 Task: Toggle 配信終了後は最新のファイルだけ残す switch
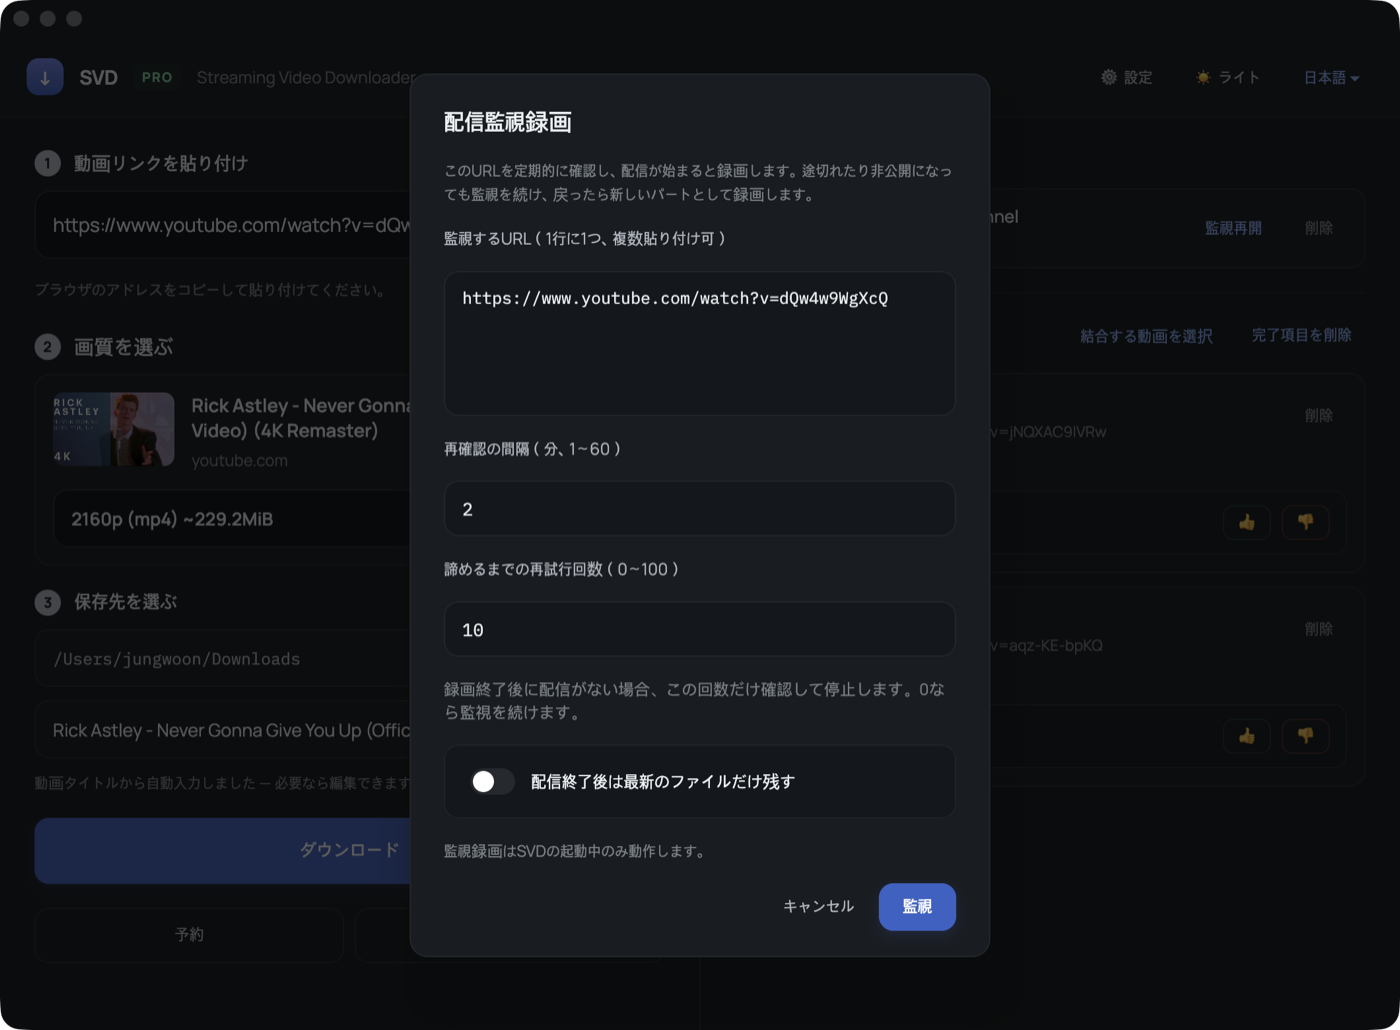(x=492, y=781)
